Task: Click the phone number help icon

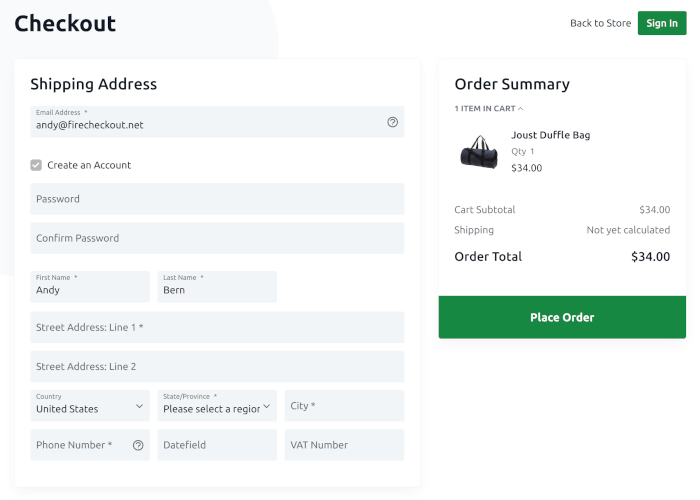Action: (138, 445)
